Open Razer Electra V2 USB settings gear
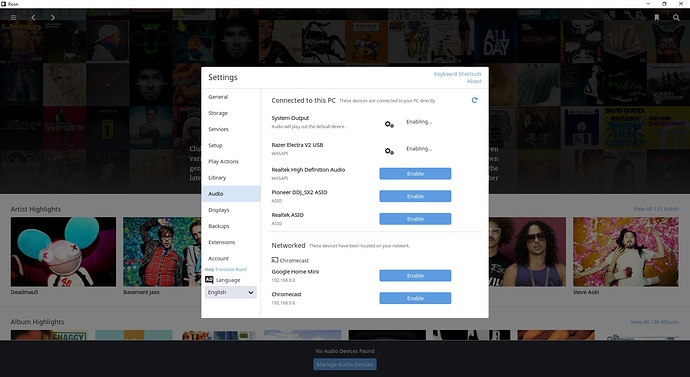This screenshot has height=377, width=690. 389,151
